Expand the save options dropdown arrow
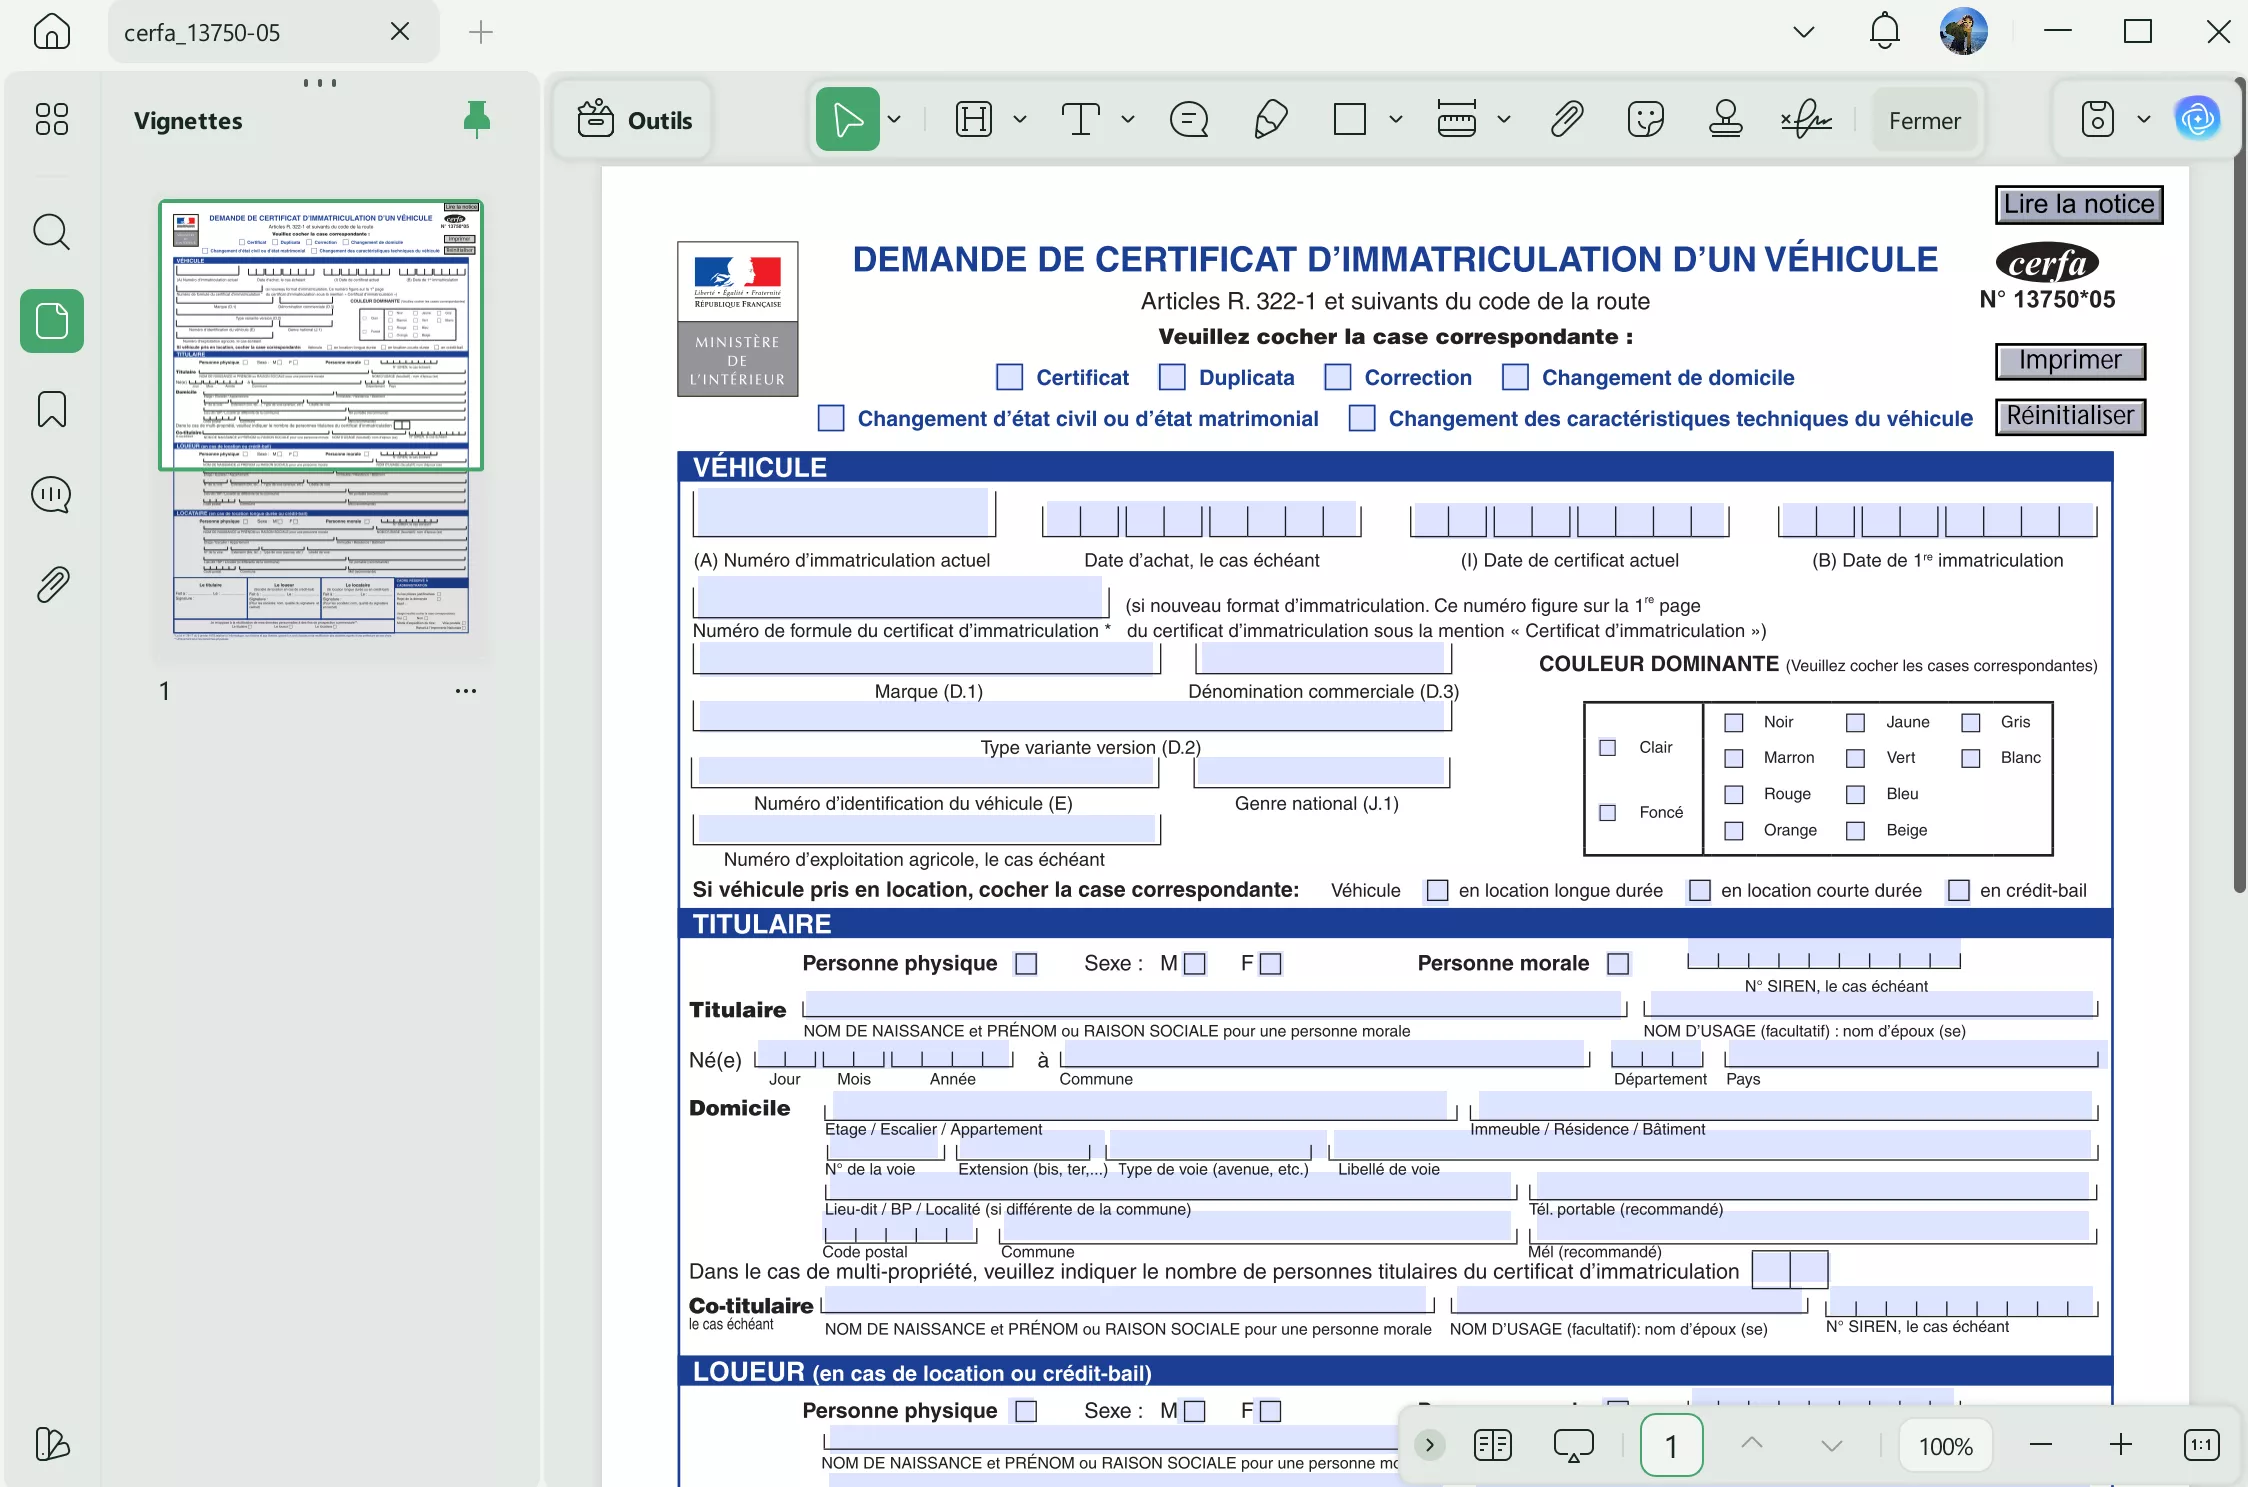2248x1487 pixels. [x=2144, y=120]
